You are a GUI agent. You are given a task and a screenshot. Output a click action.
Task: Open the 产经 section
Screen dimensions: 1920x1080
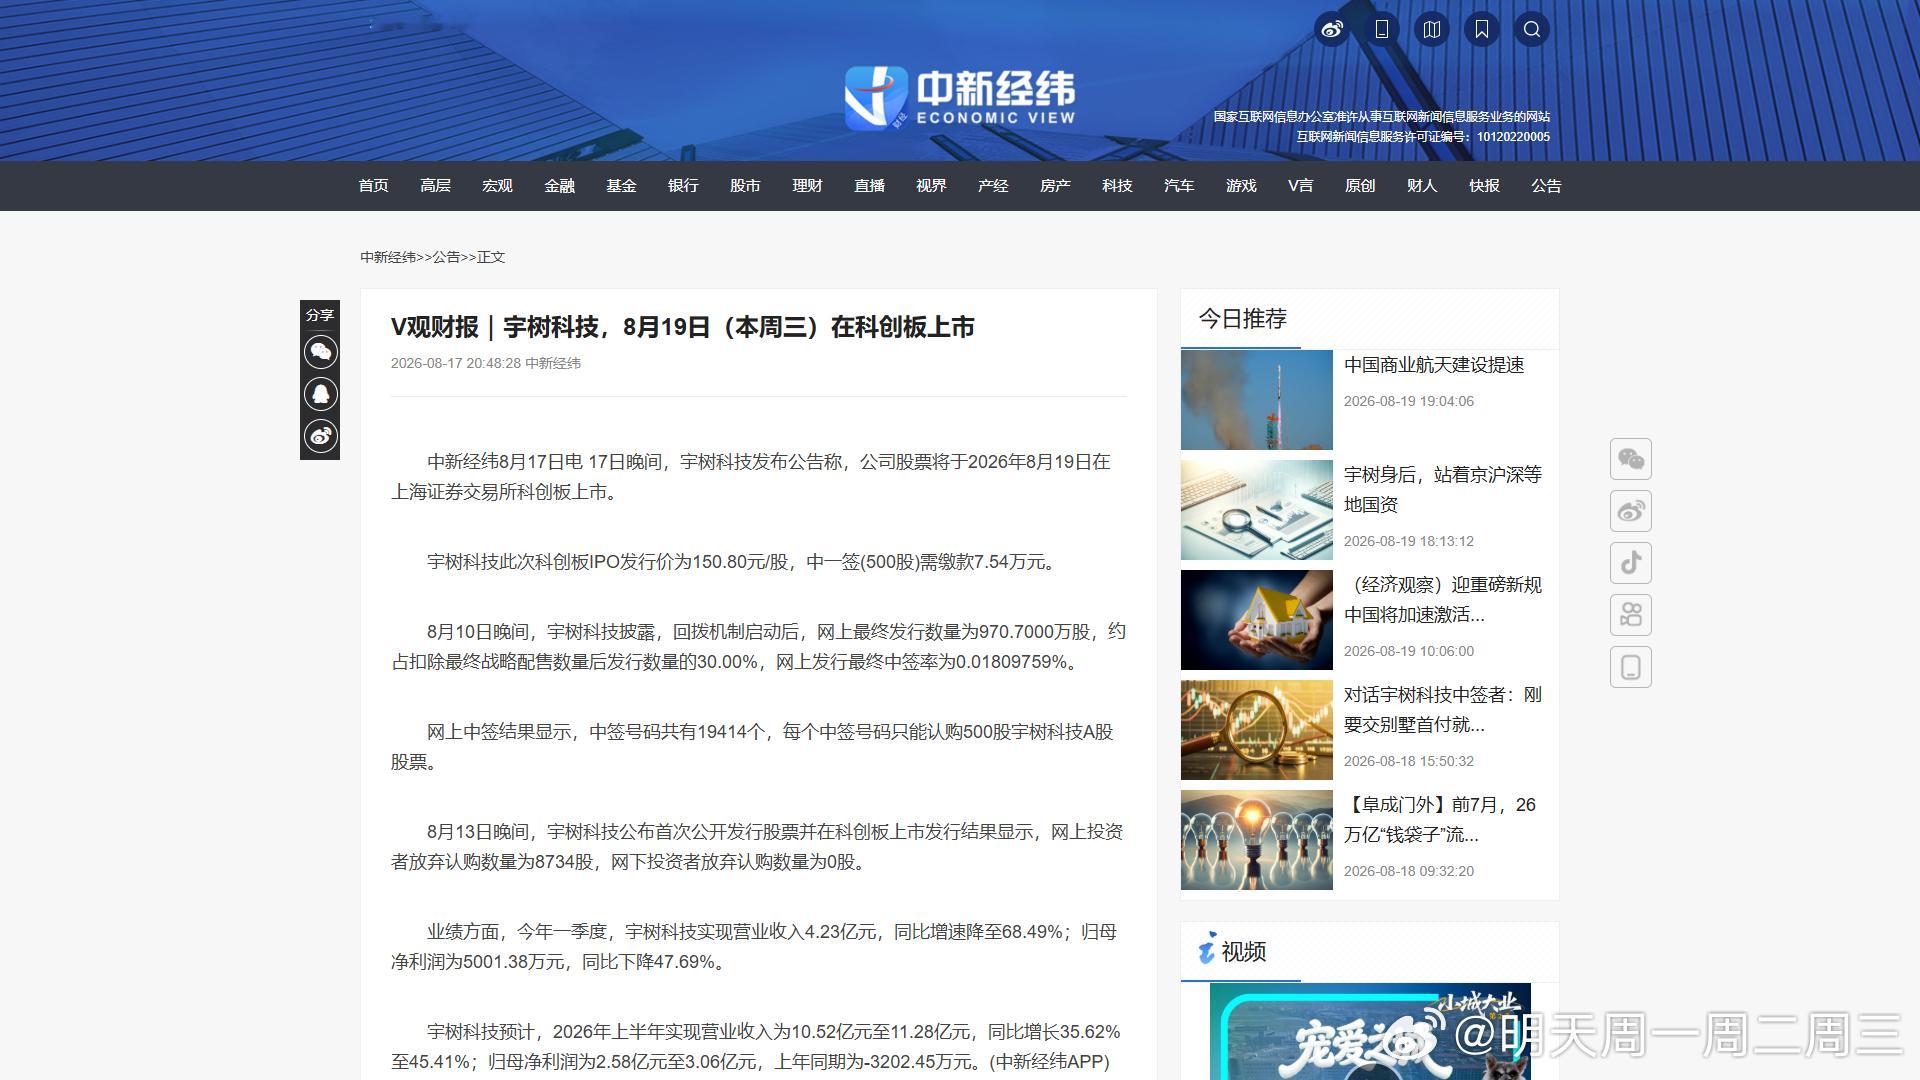(x=994, y=186)
